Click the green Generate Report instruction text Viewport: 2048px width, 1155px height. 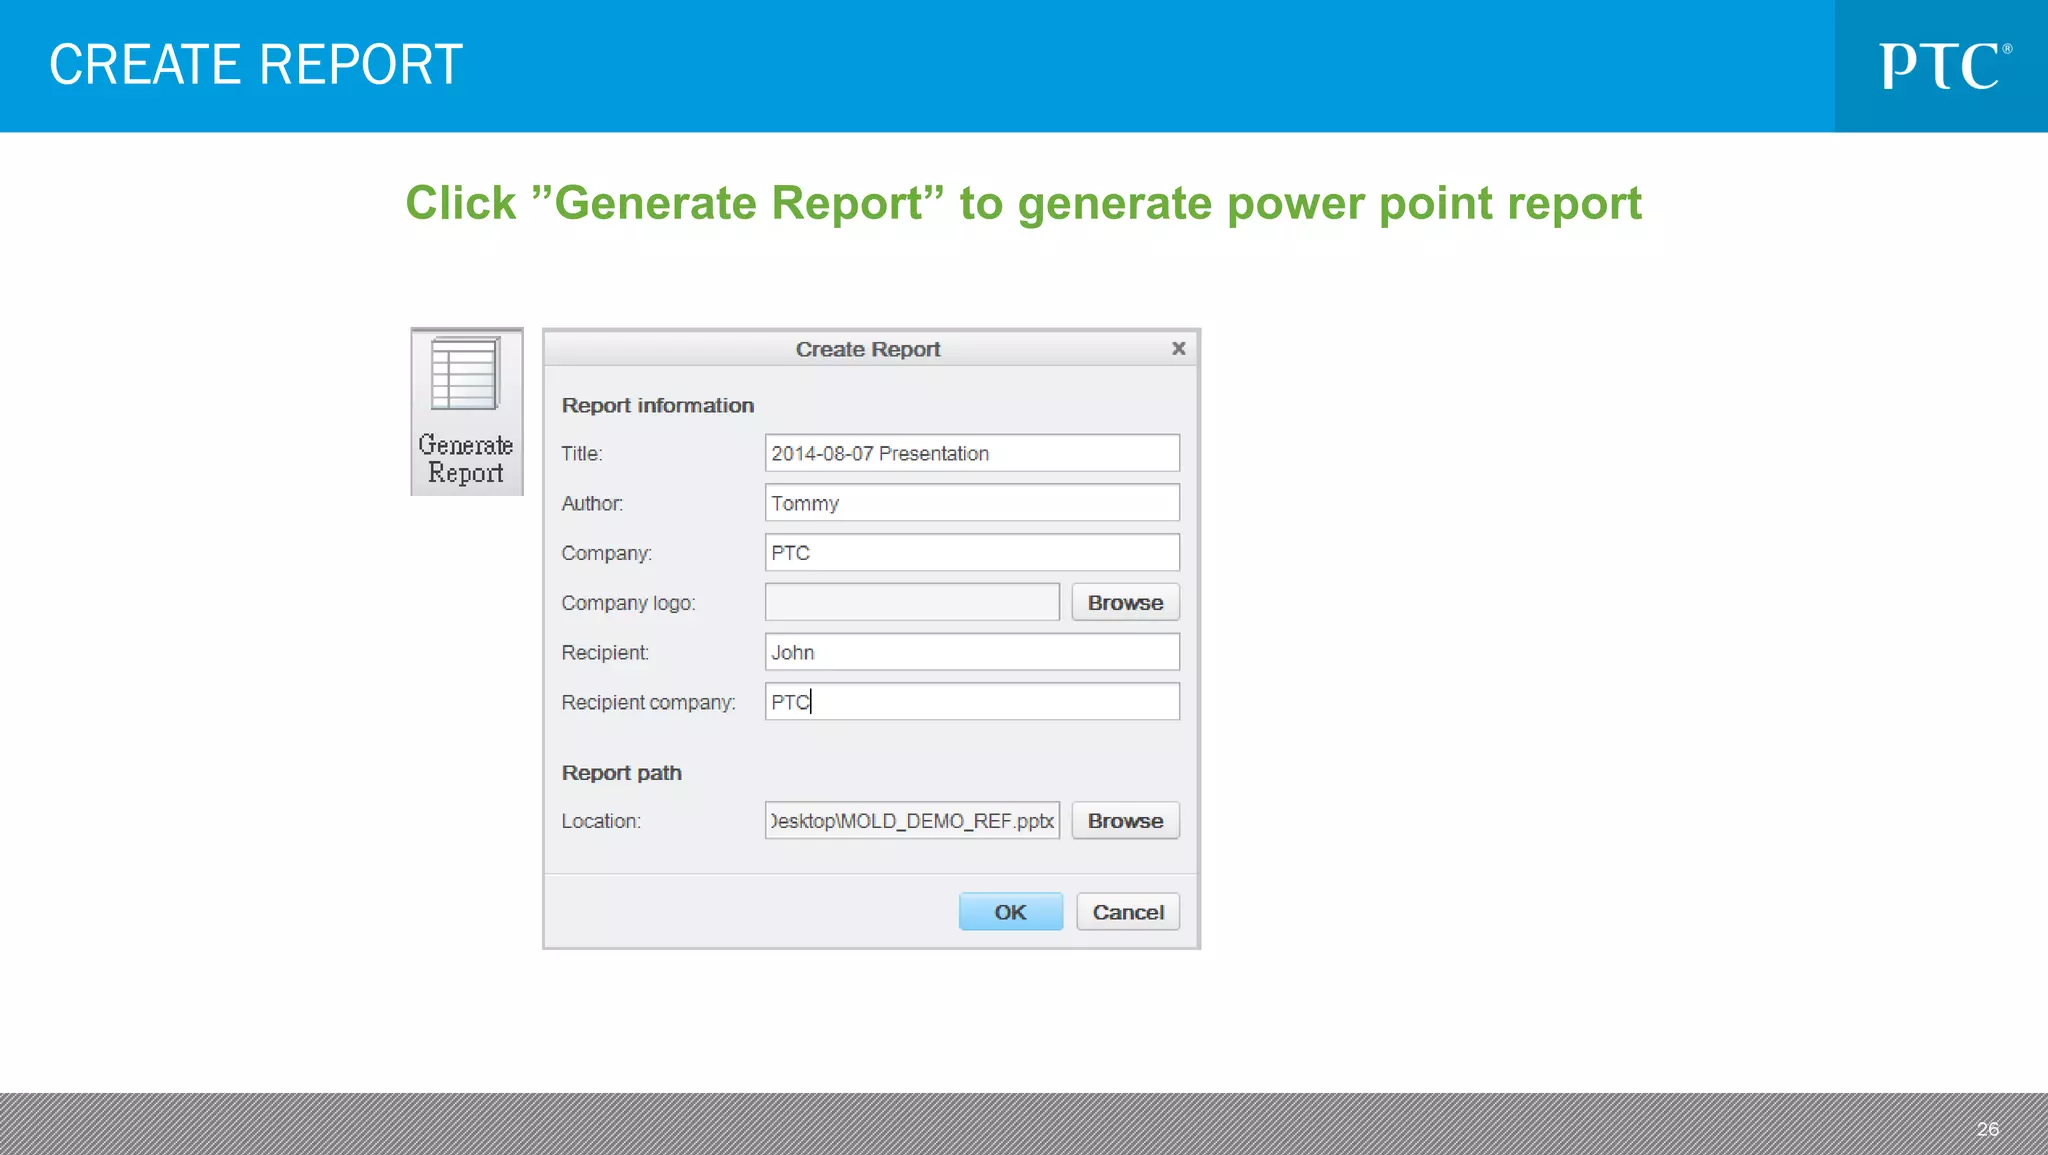pyautogui.click(x=1023, y=204)
